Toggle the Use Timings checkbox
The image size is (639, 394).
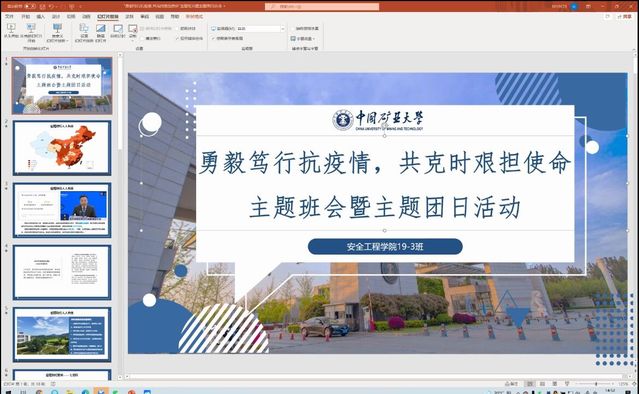click(178, 38)
